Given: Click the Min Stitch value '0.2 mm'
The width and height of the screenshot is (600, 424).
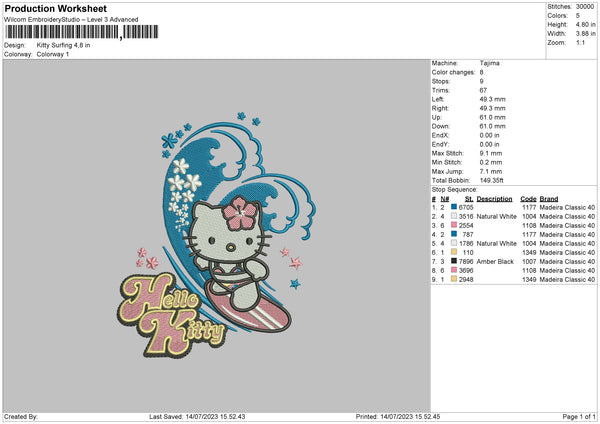Looking at the screenshot, I should point(491,162).
